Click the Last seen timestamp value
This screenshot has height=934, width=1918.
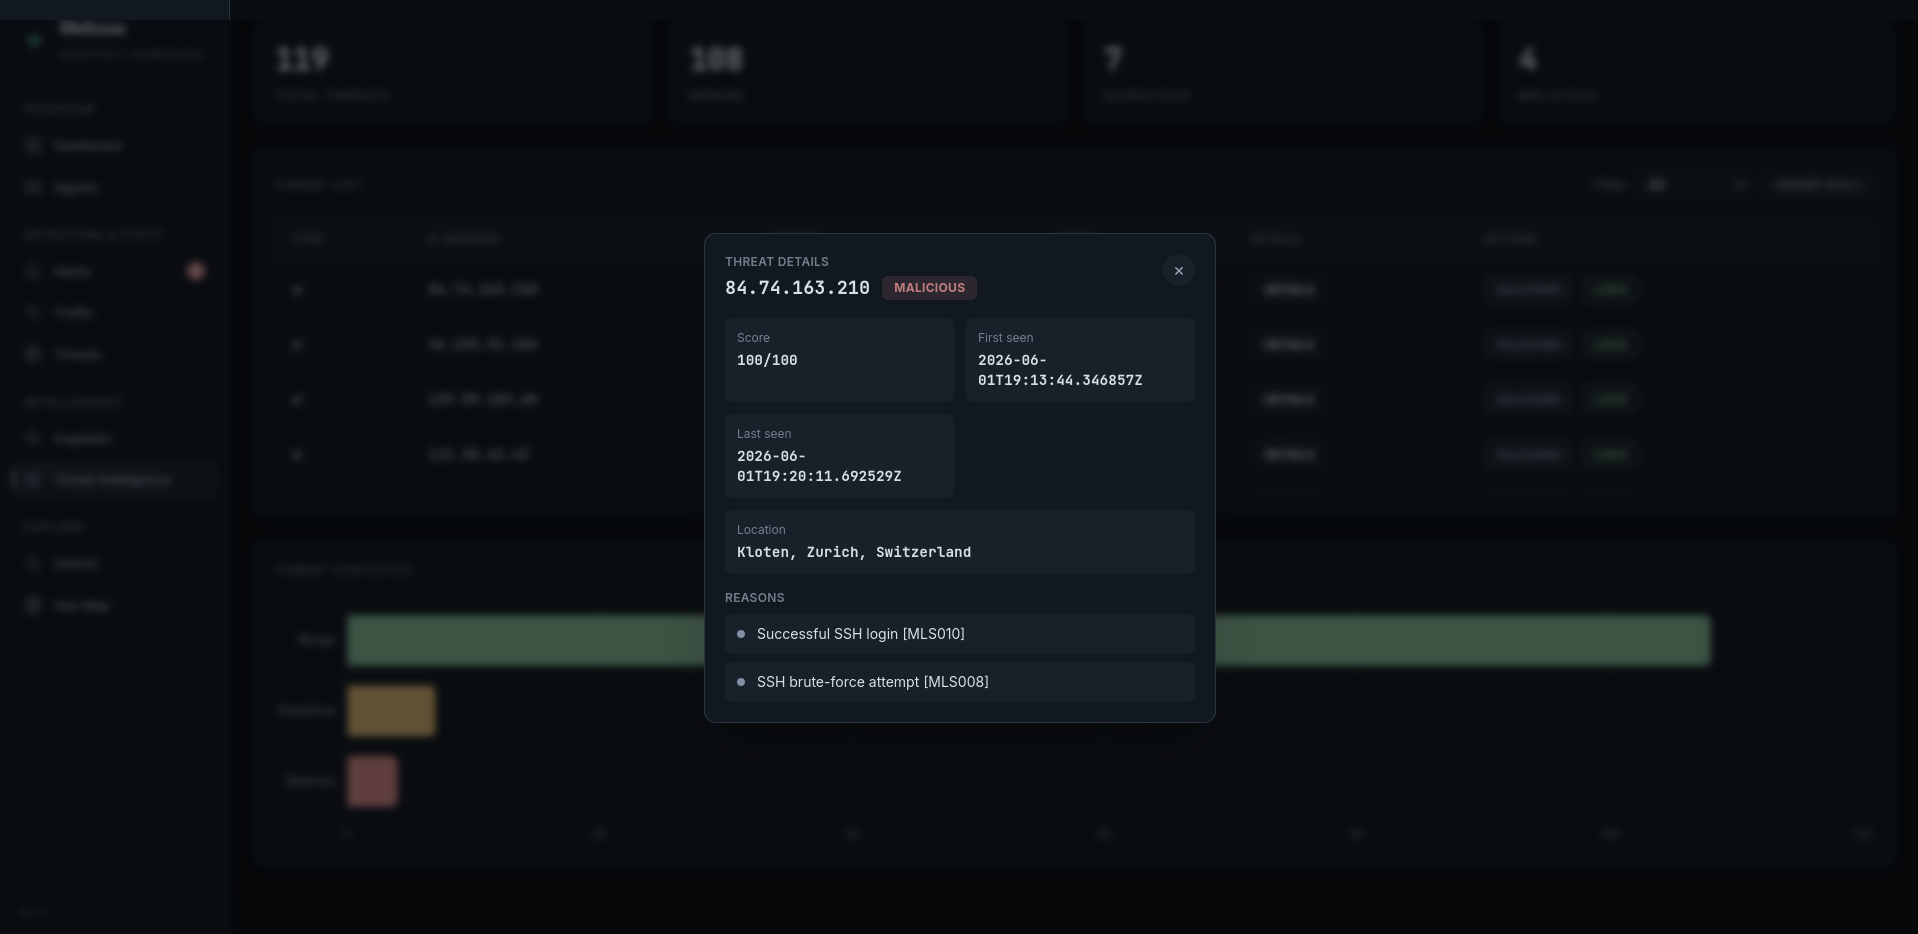click(x=819, y=466)
